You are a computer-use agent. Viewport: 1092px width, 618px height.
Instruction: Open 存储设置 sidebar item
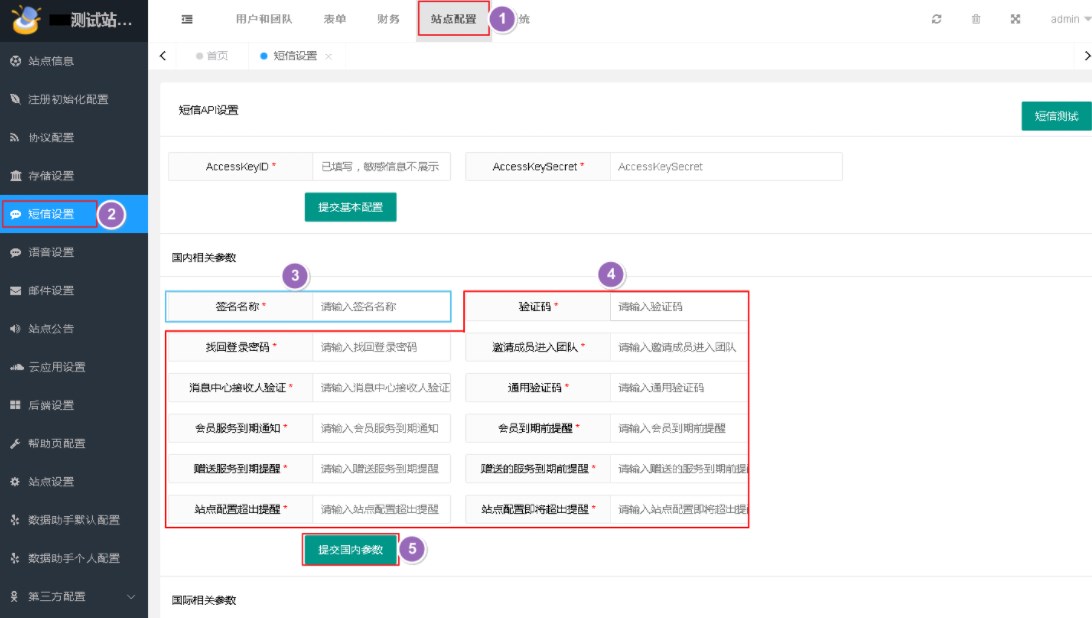(50, 176)
